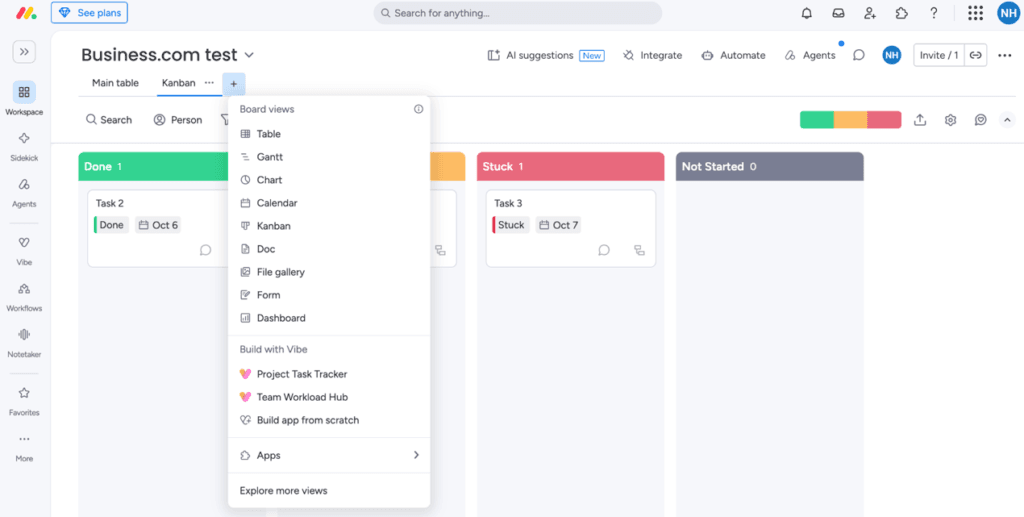Image resolution: width=1024 pixels, height=517 pixels.
Task: Click the orange segment of status battery
Action: pyautogui.click(x=850, y=120)
